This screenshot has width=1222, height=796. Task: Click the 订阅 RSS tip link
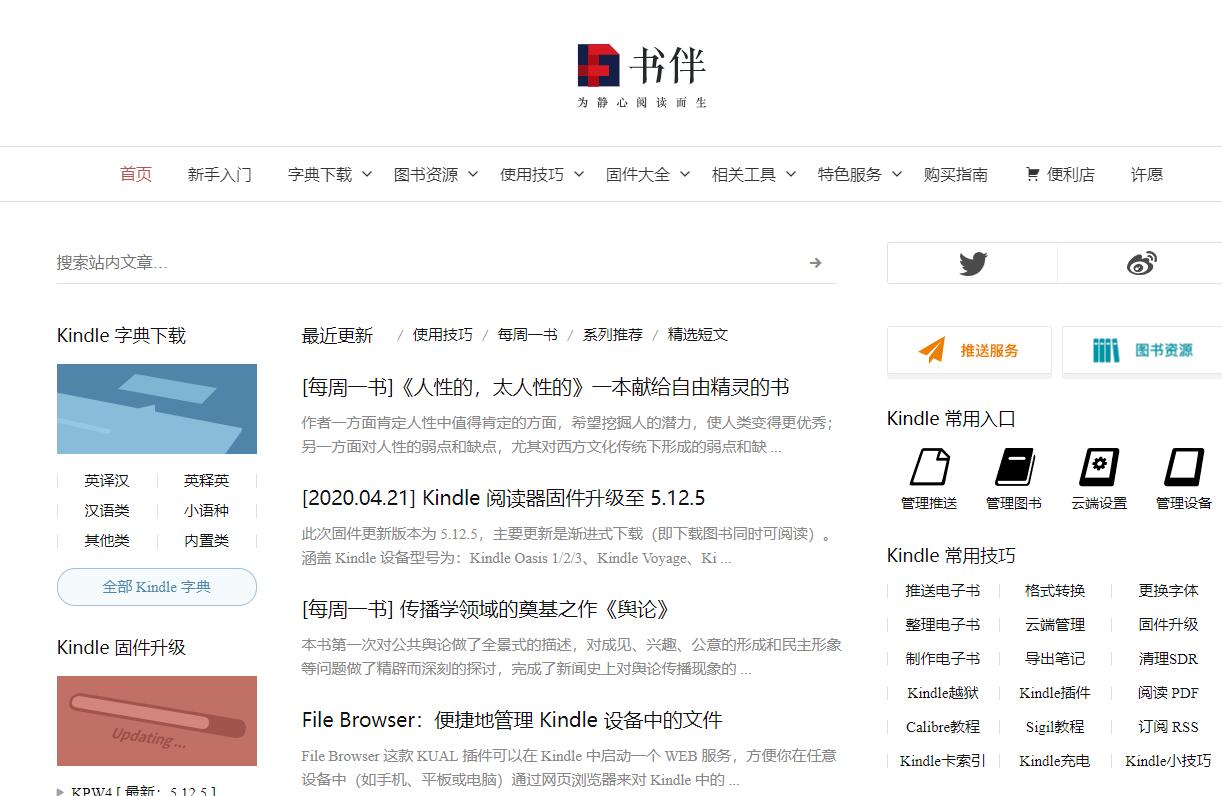click(x=1168, y=727)
